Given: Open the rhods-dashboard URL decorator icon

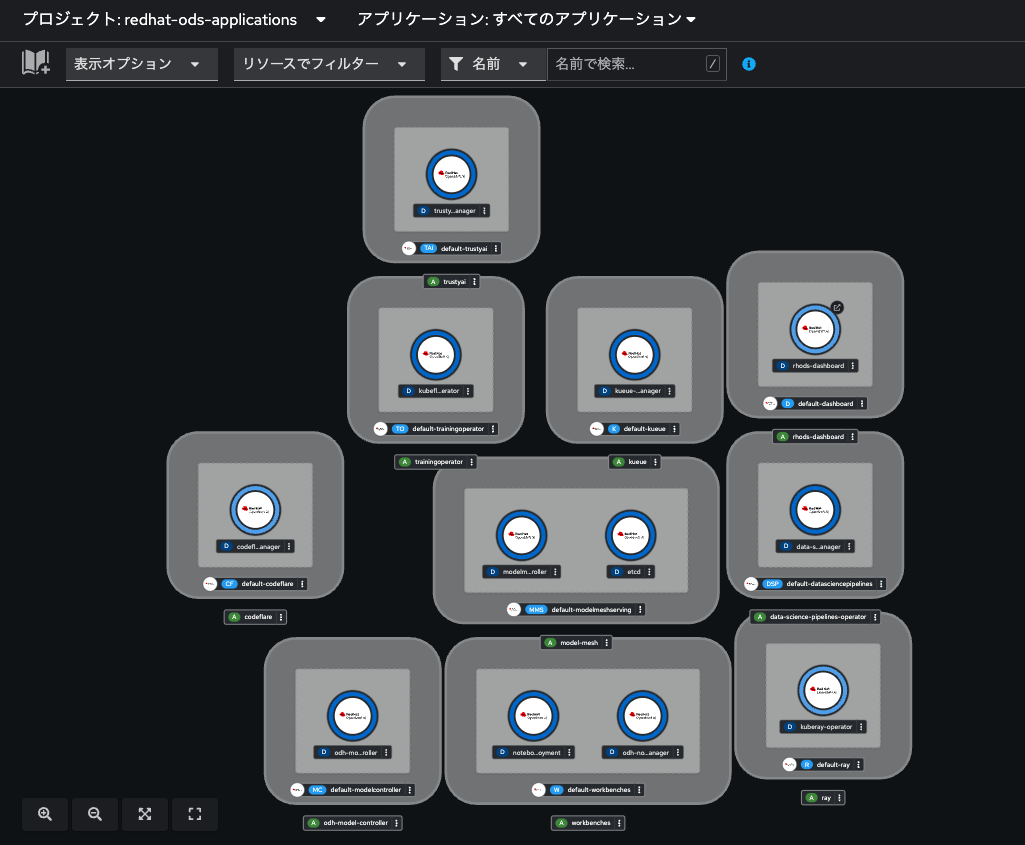Looking at the screenshot, I should click(837, 307).
